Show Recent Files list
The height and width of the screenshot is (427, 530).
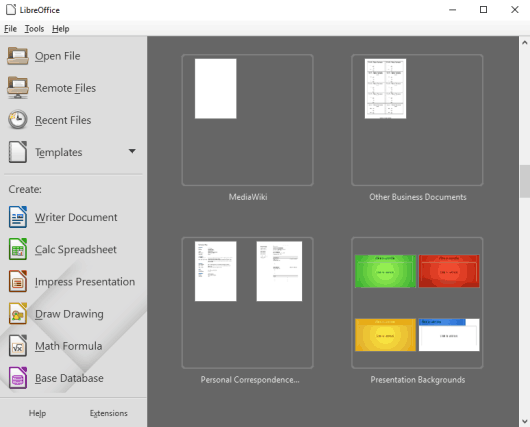click(63, 120)
